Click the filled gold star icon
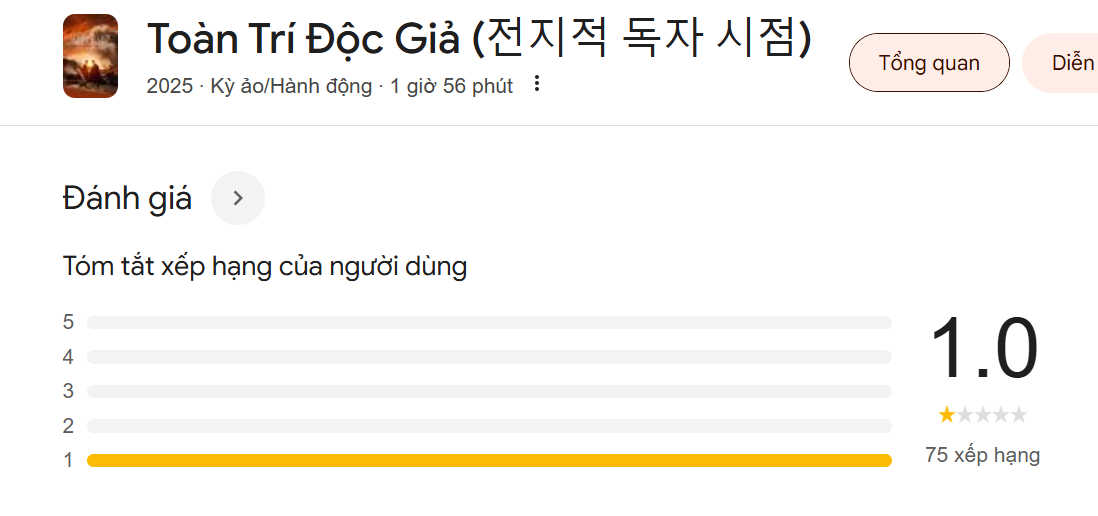 pyautogui.click(x=947, y=415)
